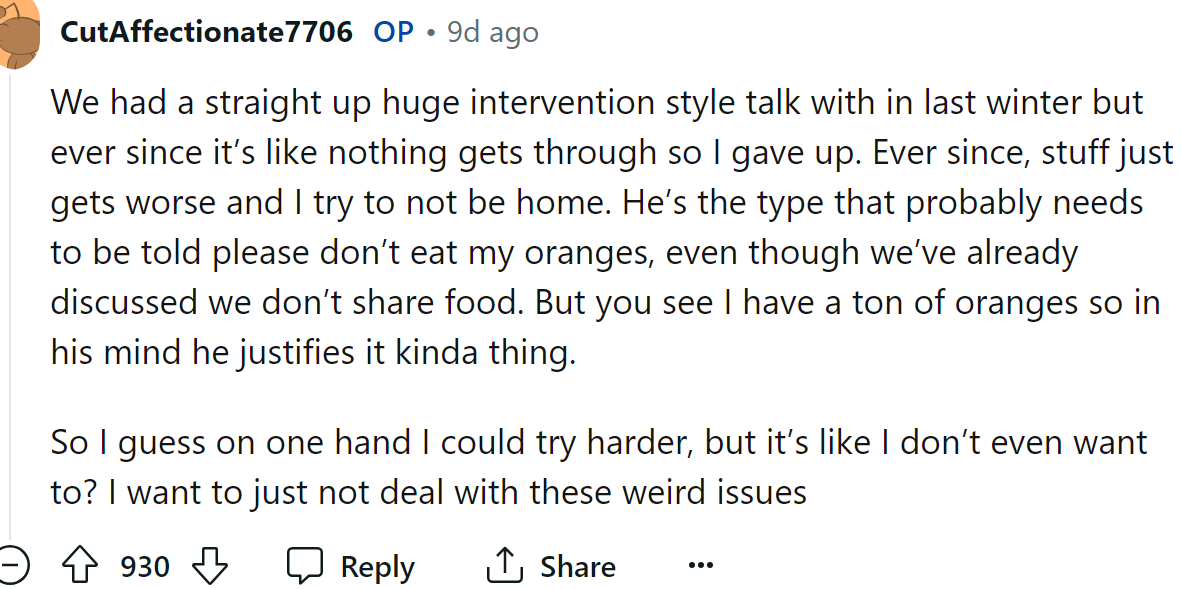1182x589 pixels.
Task: Expand the comment actions overflow menu
Action: pyautogui.click(x=699, y=565)
